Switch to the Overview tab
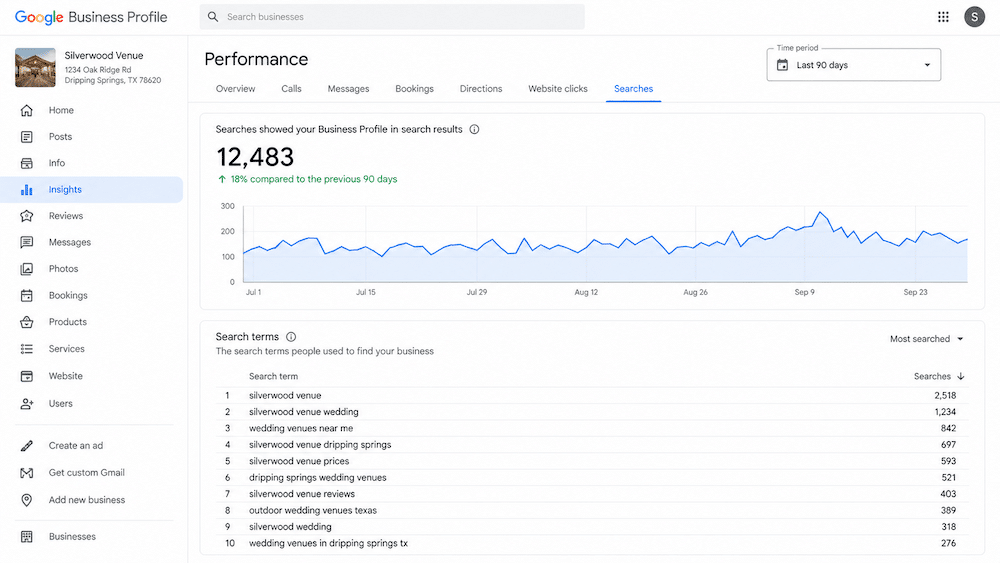1000x563 pixels. [x=235, y=89]
